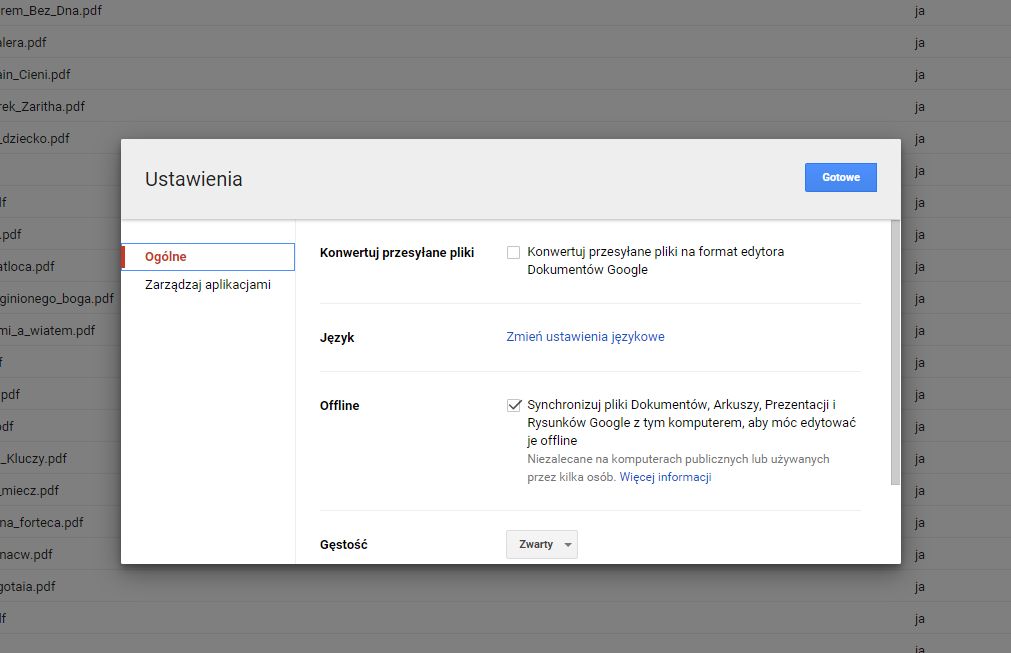The image size is (1011, 653).
Task: Follow the Więcej informacji link
Action: tap(665, 477)
